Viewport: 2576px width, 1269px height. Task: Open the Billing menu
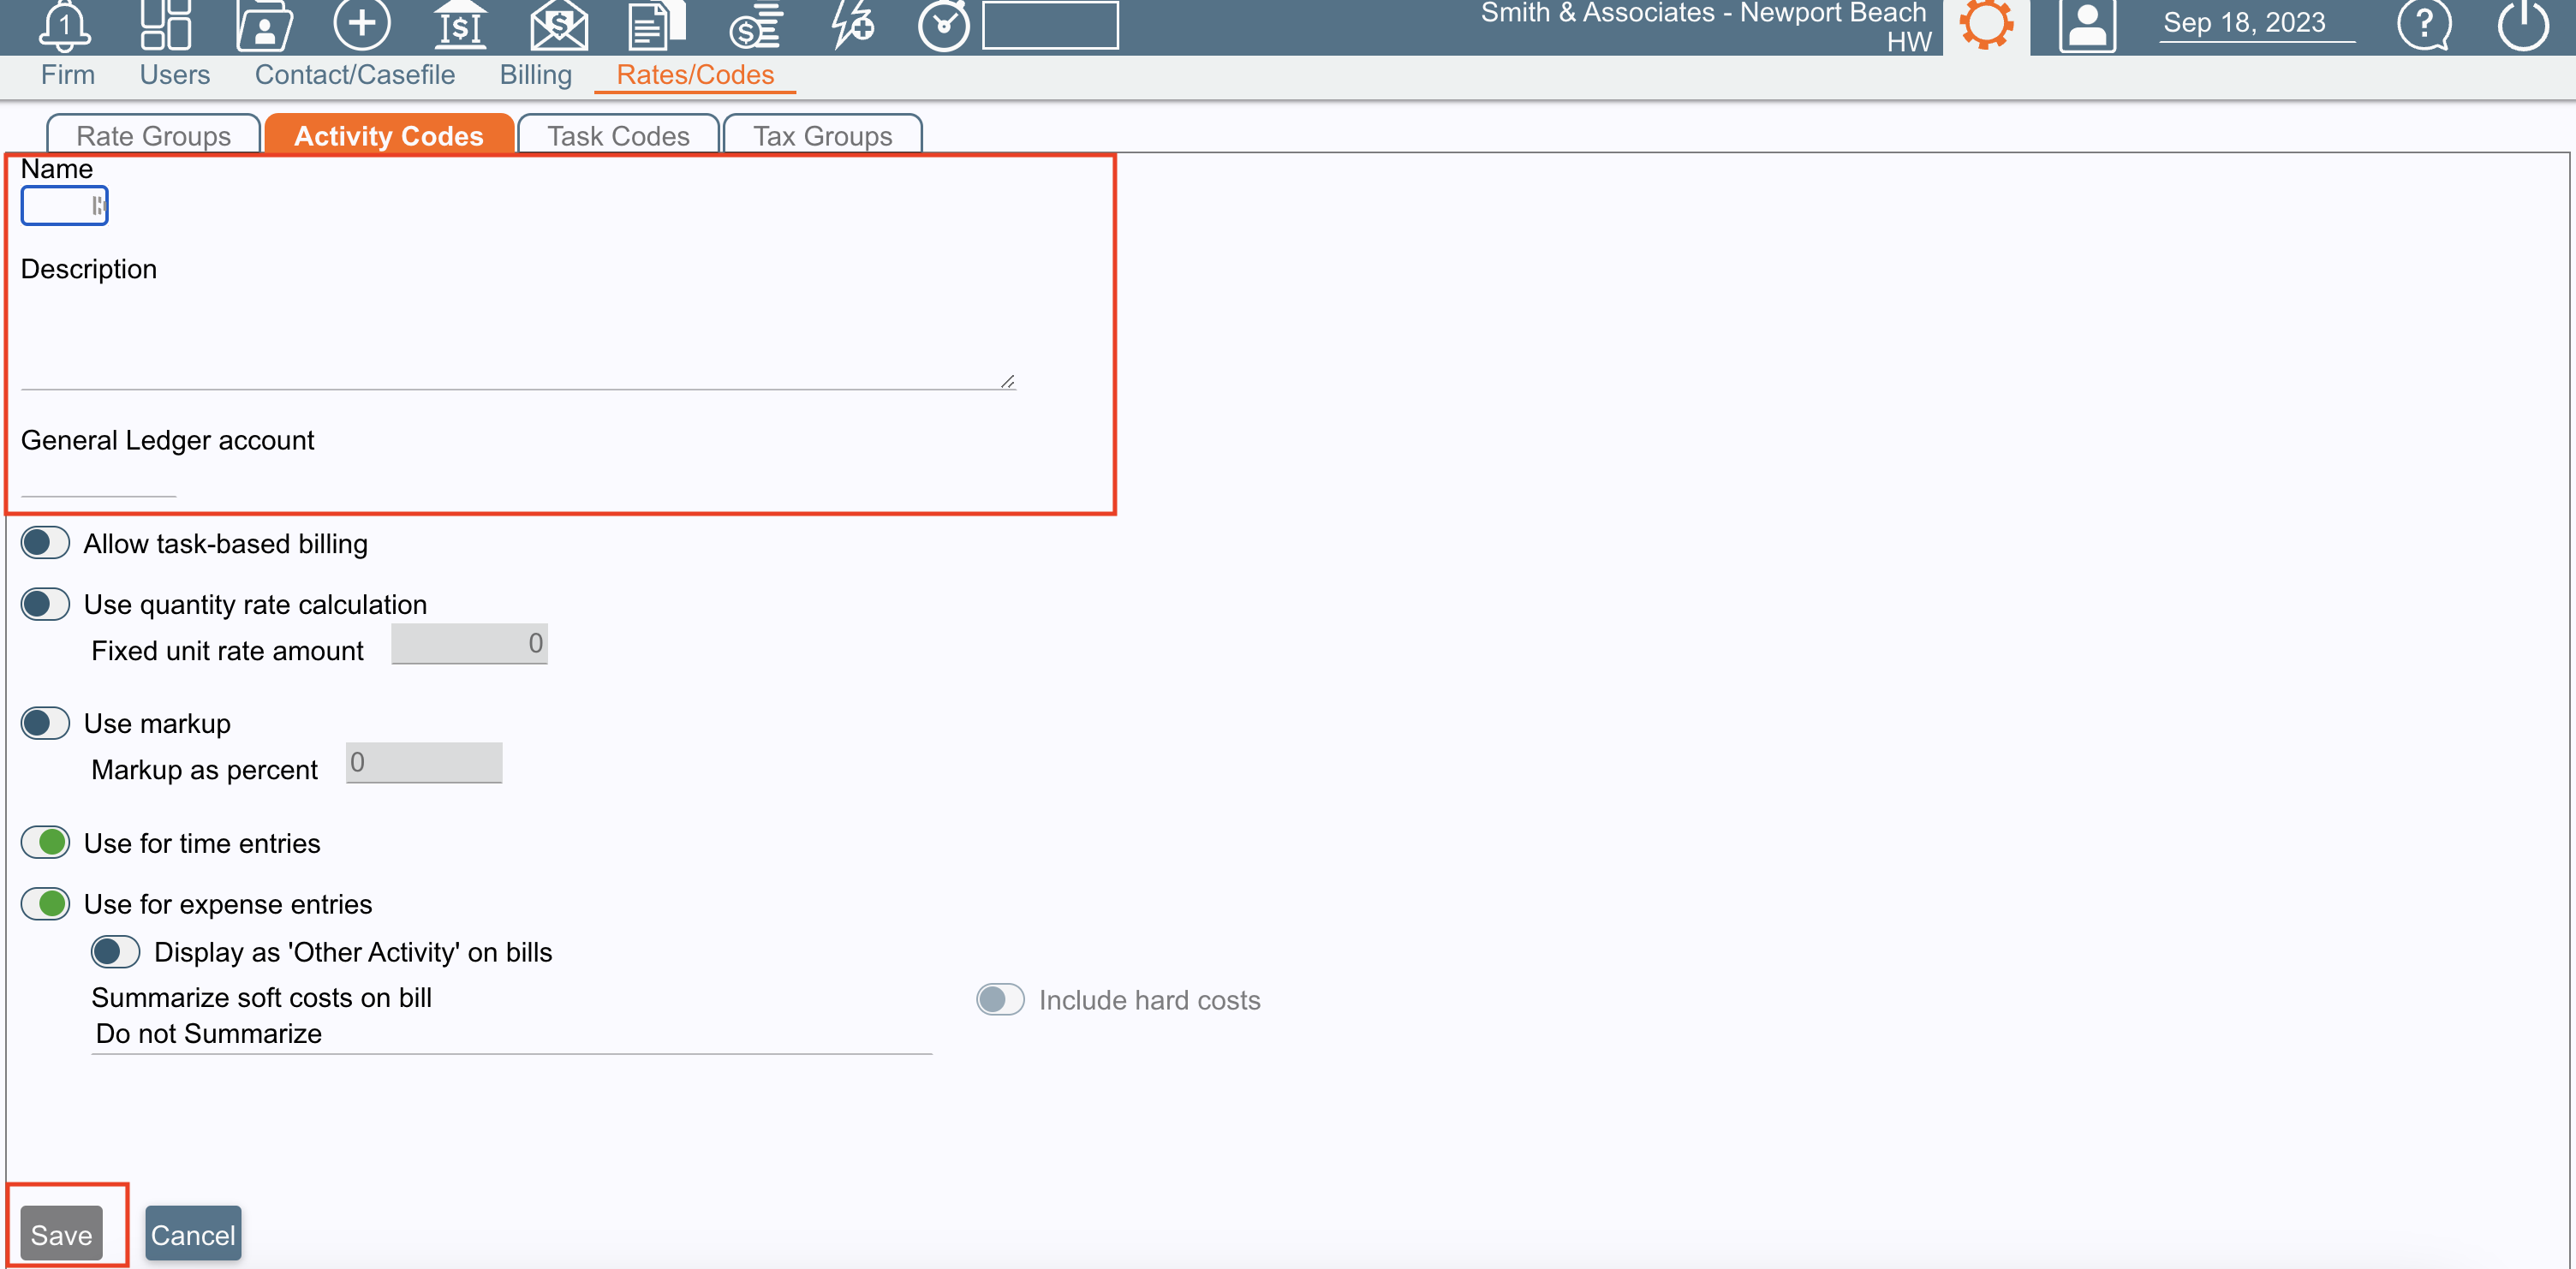click(x=536, y=75)
